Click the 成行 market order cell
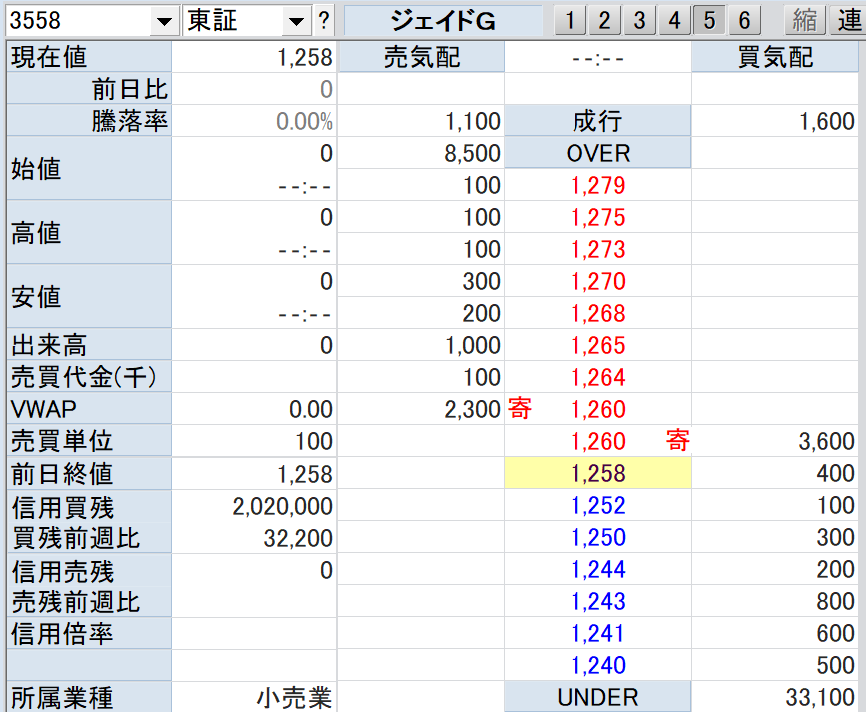Viewport: 866px width, 712px height. [x=598, y=122]
